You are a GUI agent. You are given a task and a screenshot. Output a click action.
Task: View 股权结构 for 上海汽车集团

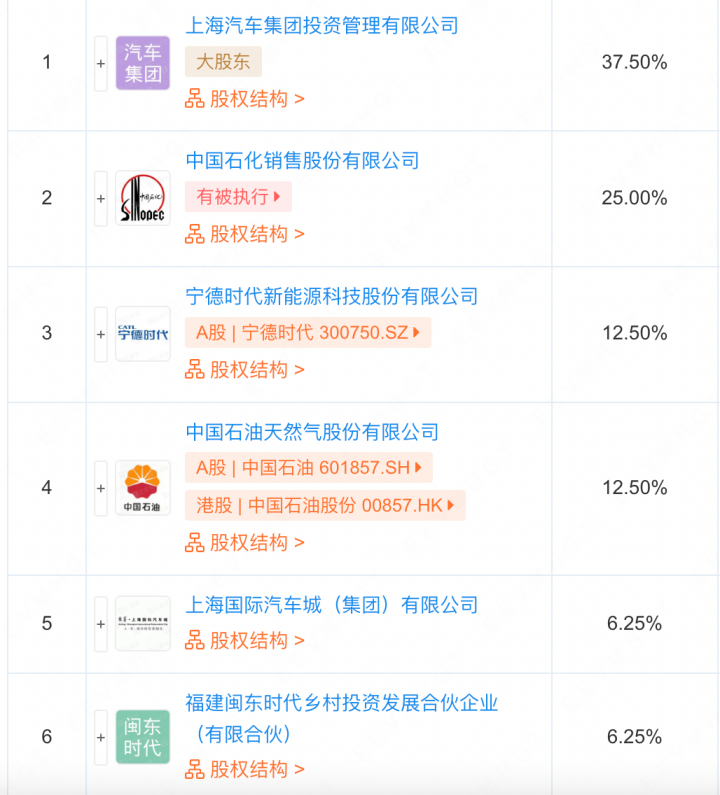click(245, 99)
